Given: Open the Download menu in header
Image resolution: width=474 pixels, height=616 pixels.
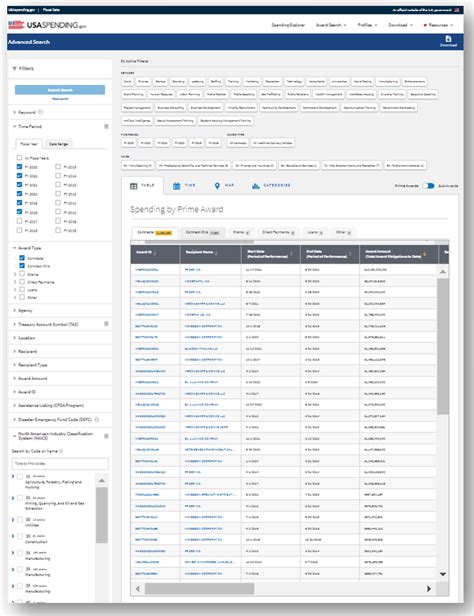Looking at the screenshot, I should (400, 25).
